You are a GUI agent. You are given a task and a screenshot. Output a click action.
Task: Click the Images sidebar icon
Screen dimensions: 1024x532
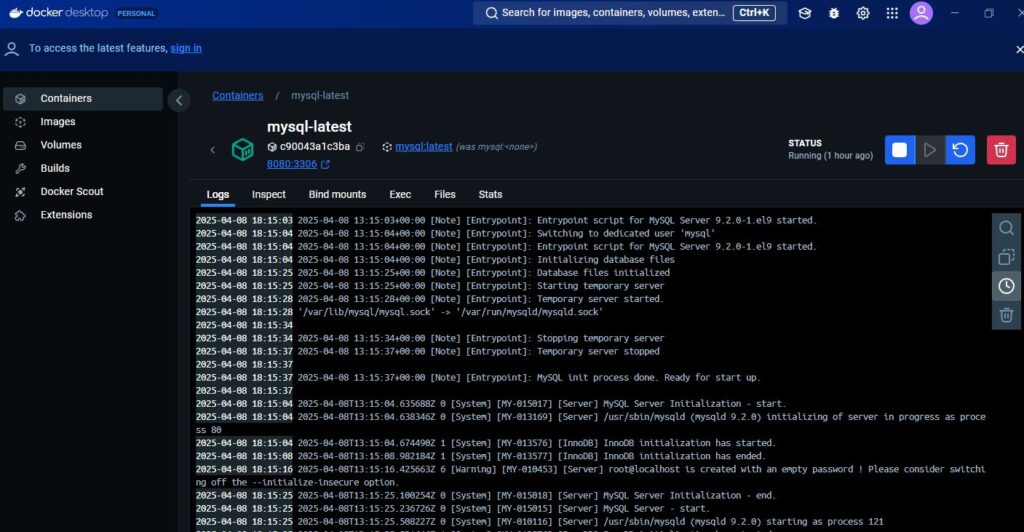click(x=20, y=122)
